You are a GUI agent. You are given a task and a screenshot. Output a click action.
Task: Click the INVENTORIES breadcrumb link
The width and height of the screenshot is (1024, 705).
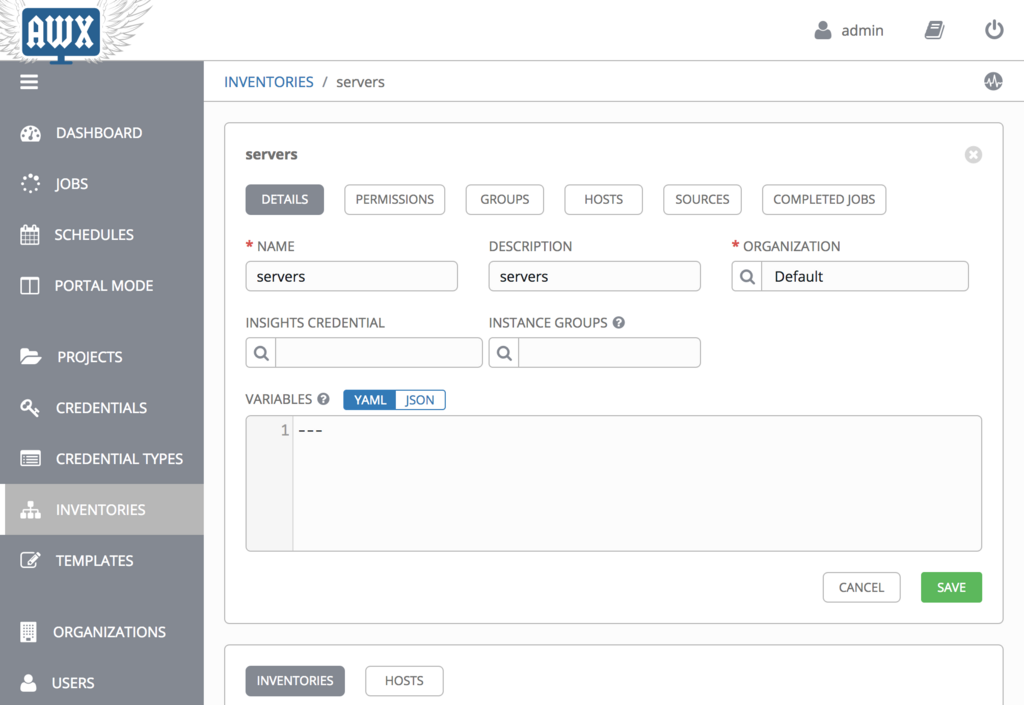click(x=268, y=82)
